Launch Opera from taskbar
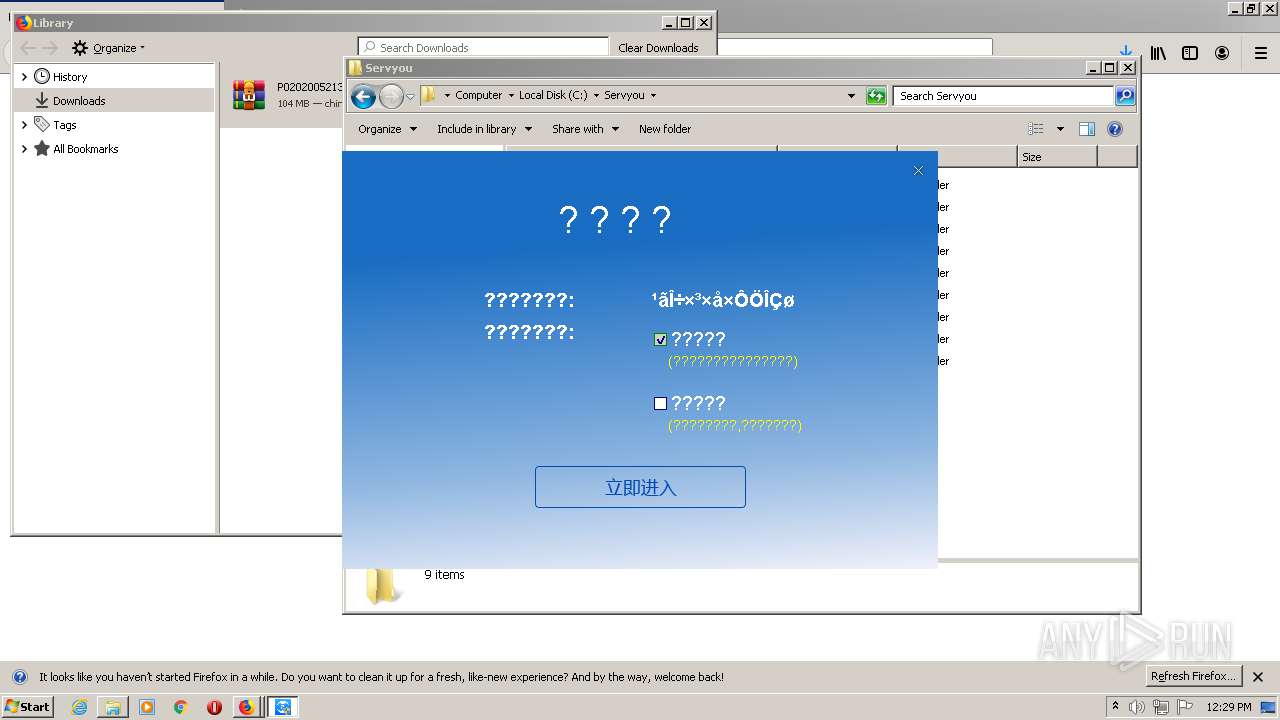The height and width of the screenshot is (720, 1280). tap(214, 707)
